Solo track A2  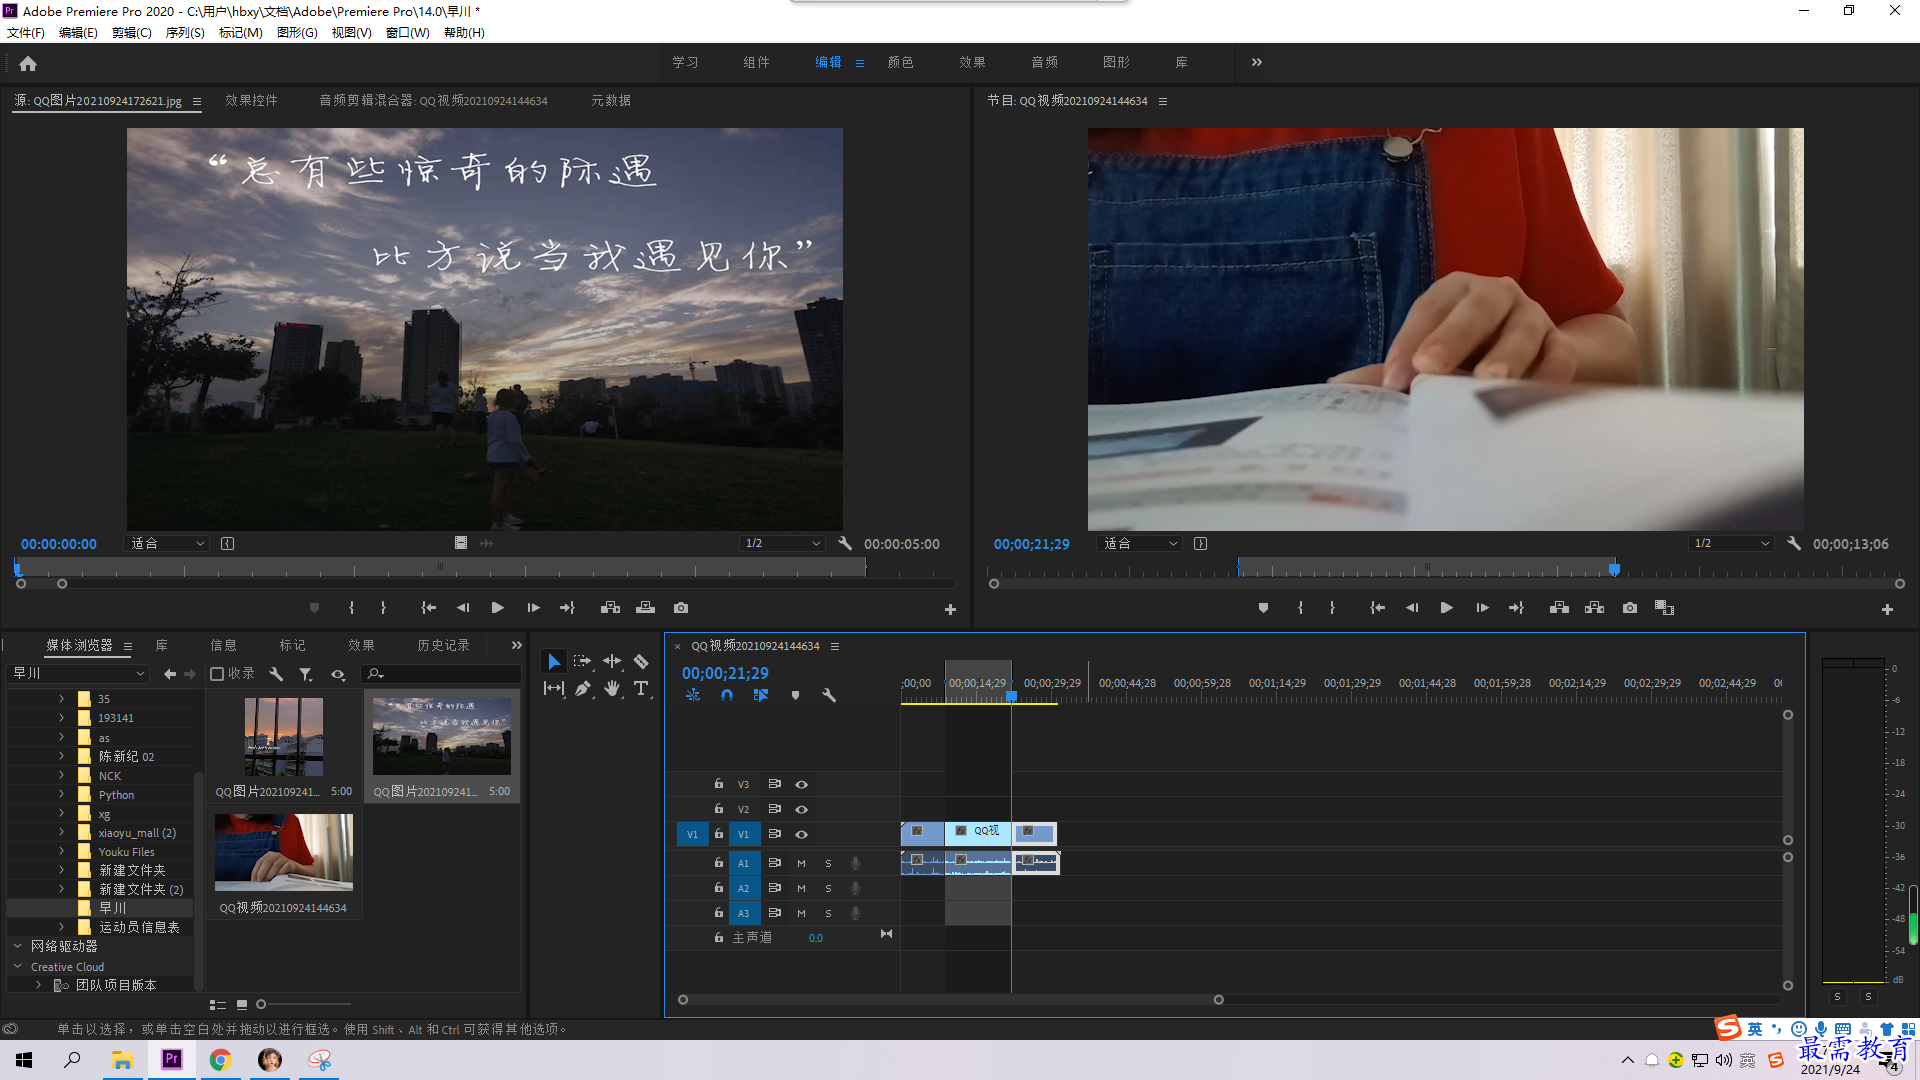(828, 888)
